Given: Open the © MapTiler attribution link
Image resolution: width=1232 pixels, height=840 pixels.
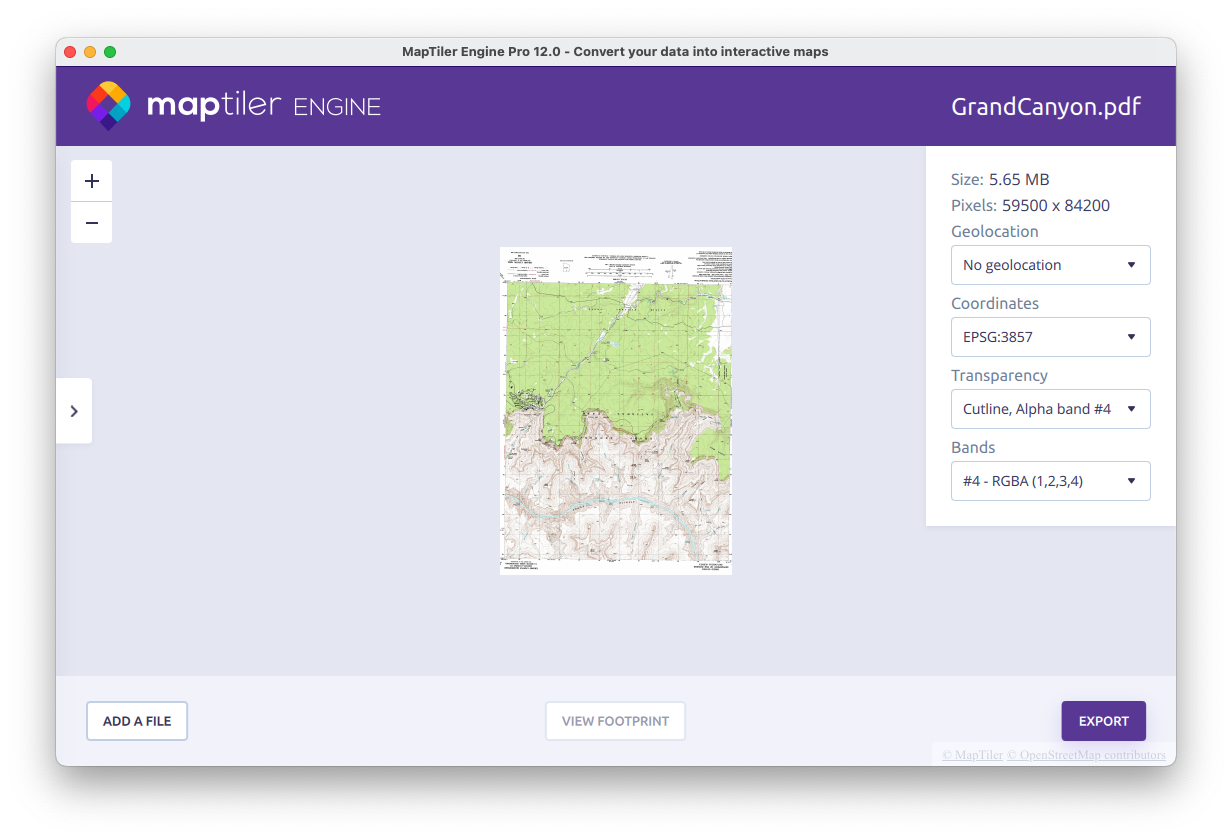Looking at the screenshot, I should click(972, 755).
